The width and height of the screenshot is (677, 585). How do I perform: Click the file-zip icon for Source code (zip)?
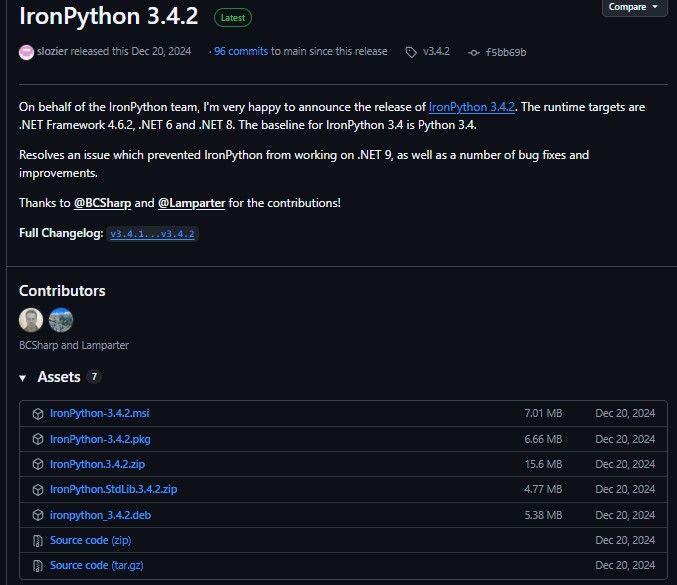[x=38, y=541]
